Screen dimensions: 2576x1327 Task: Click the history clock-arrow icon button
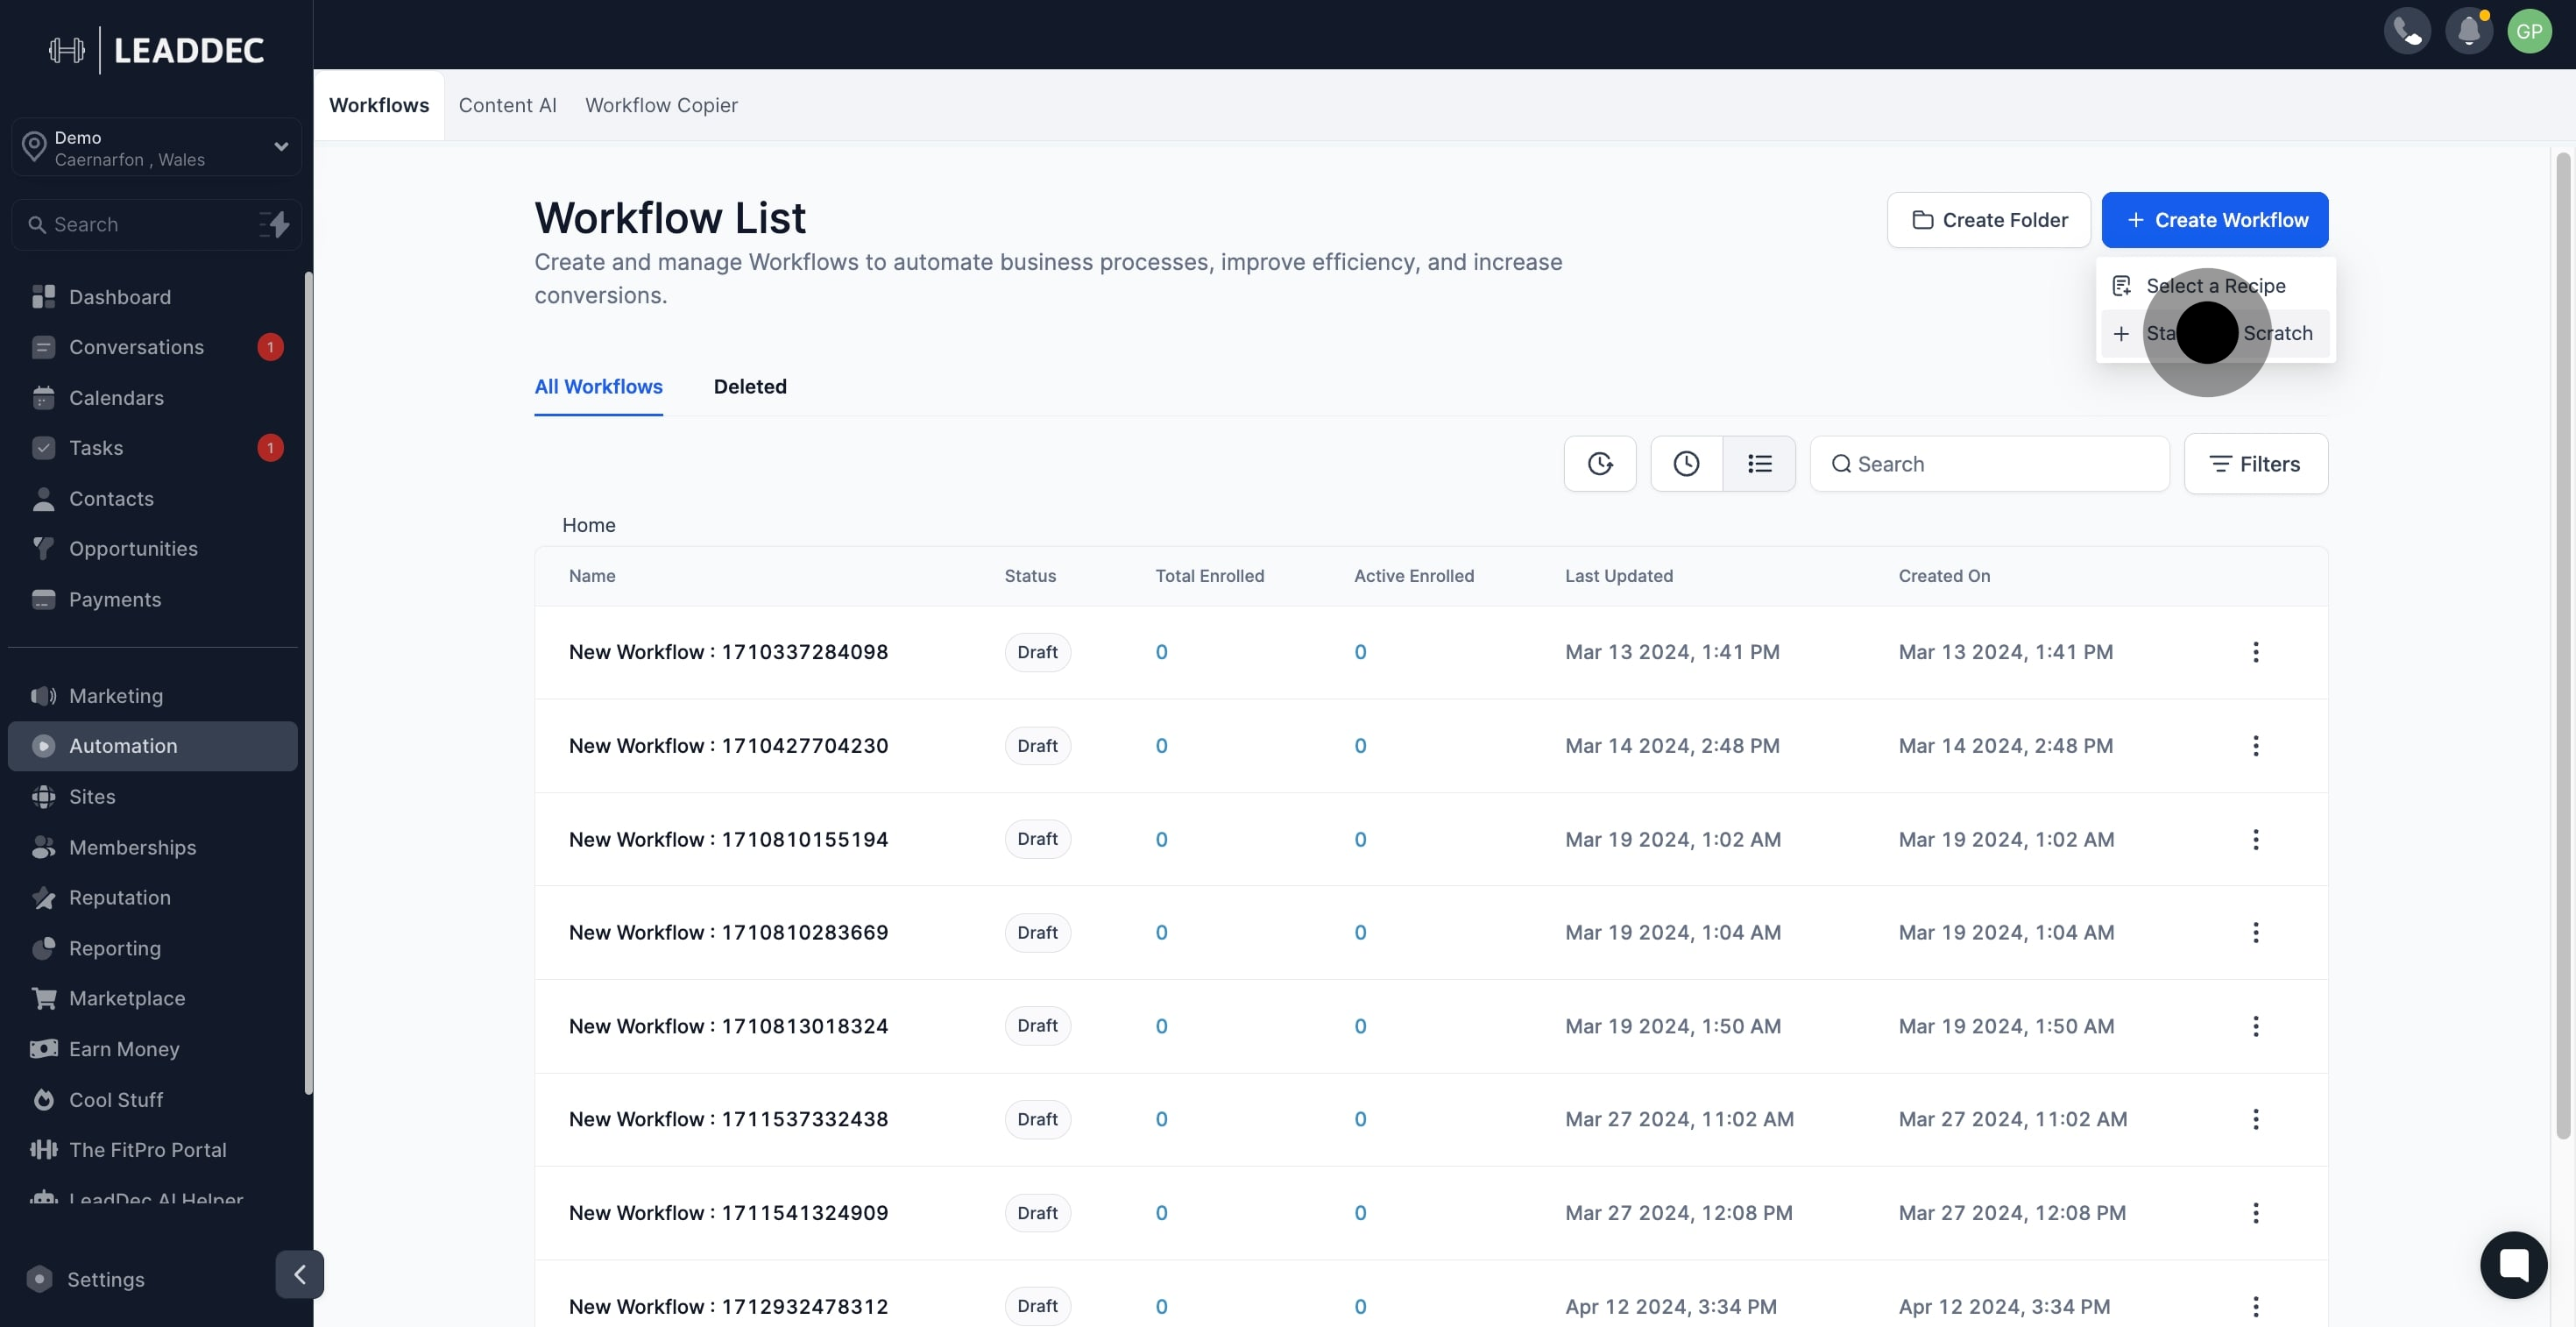[1600, 464]
